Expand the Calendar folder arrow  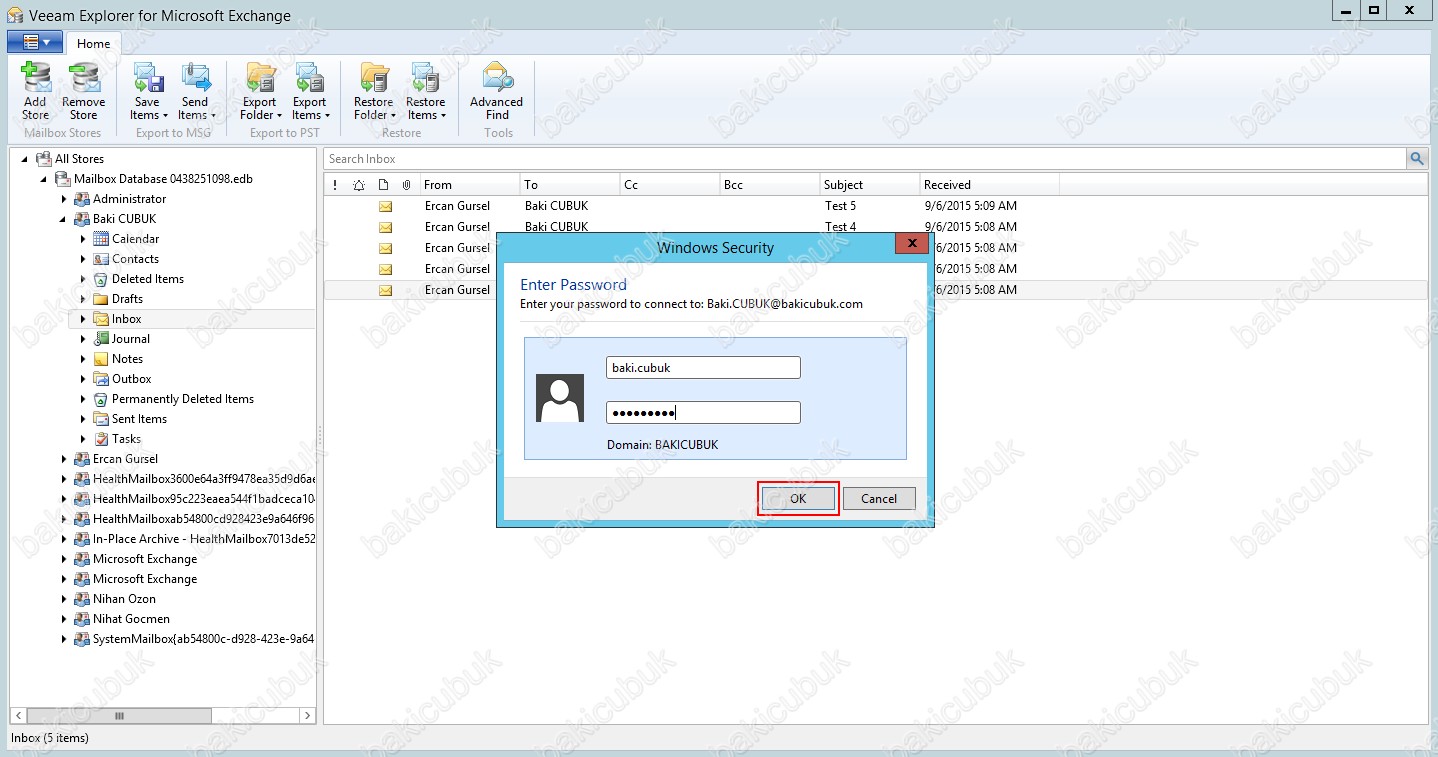pyautogui.click(x=84, y=239)
